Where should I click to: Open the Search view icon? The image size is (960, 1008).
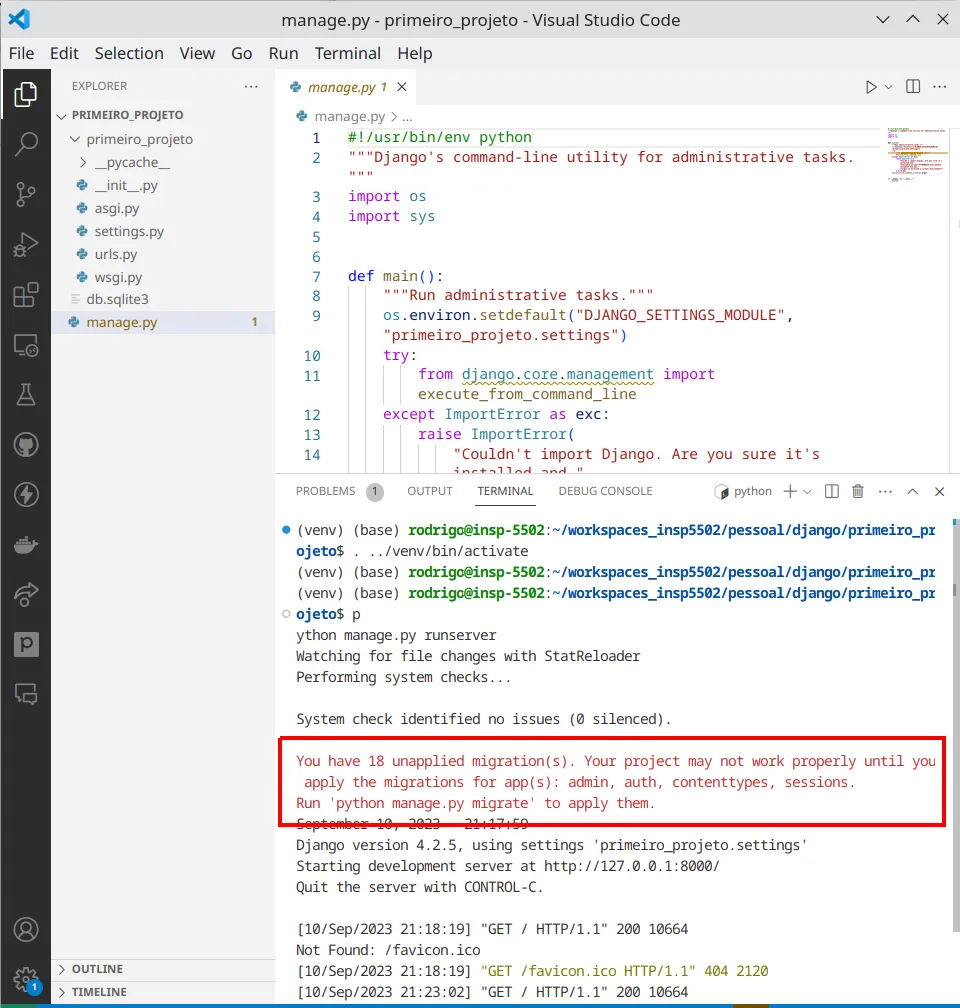tap(26, 144)
